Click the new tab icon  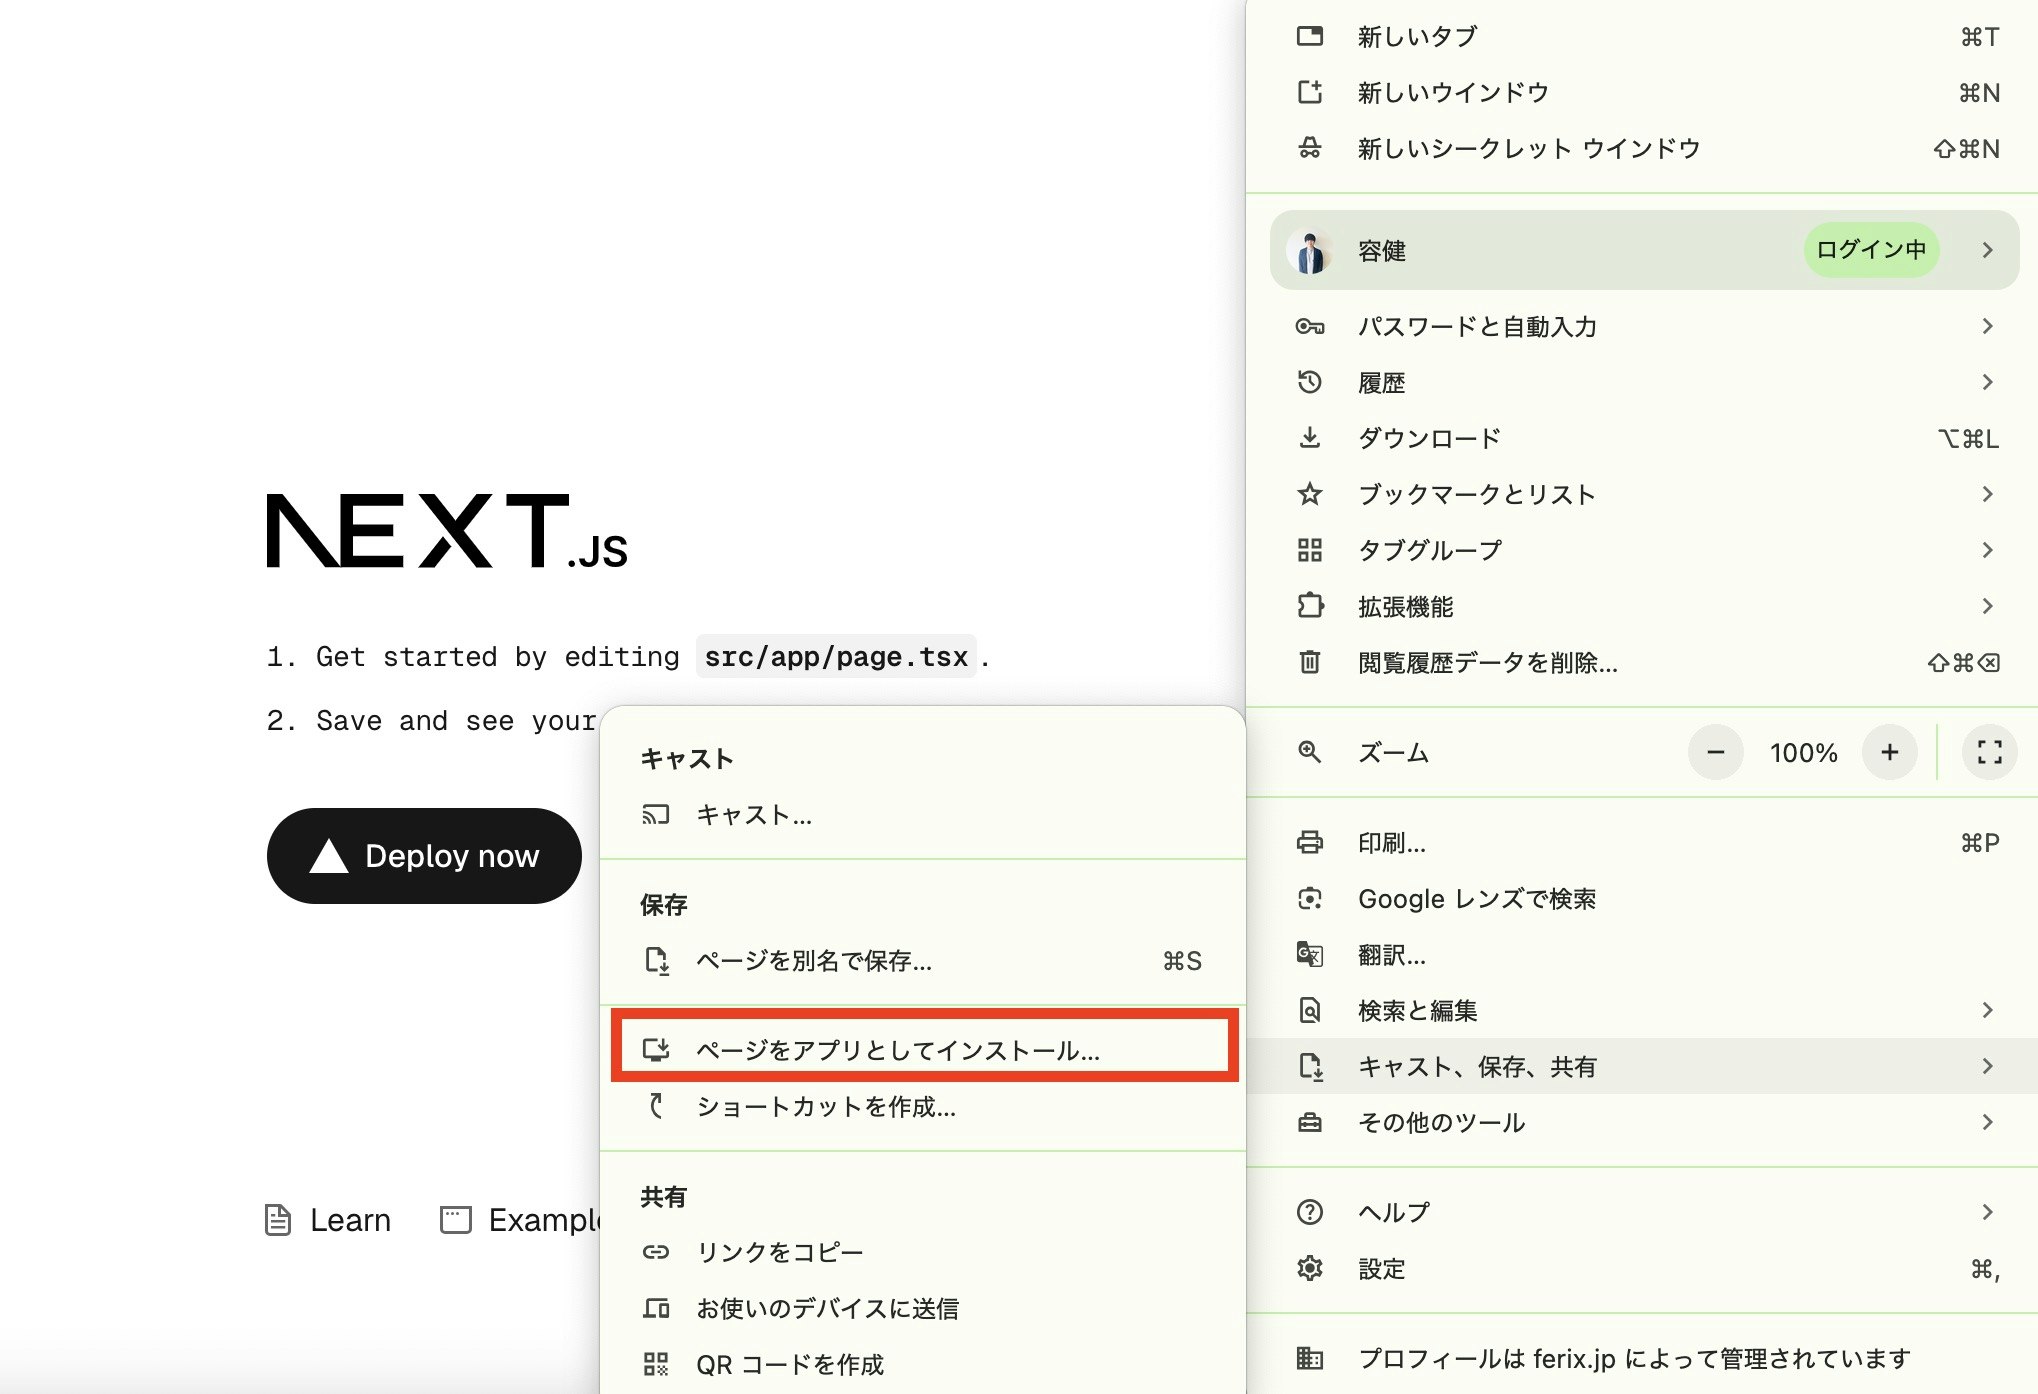click(1309, 37)
